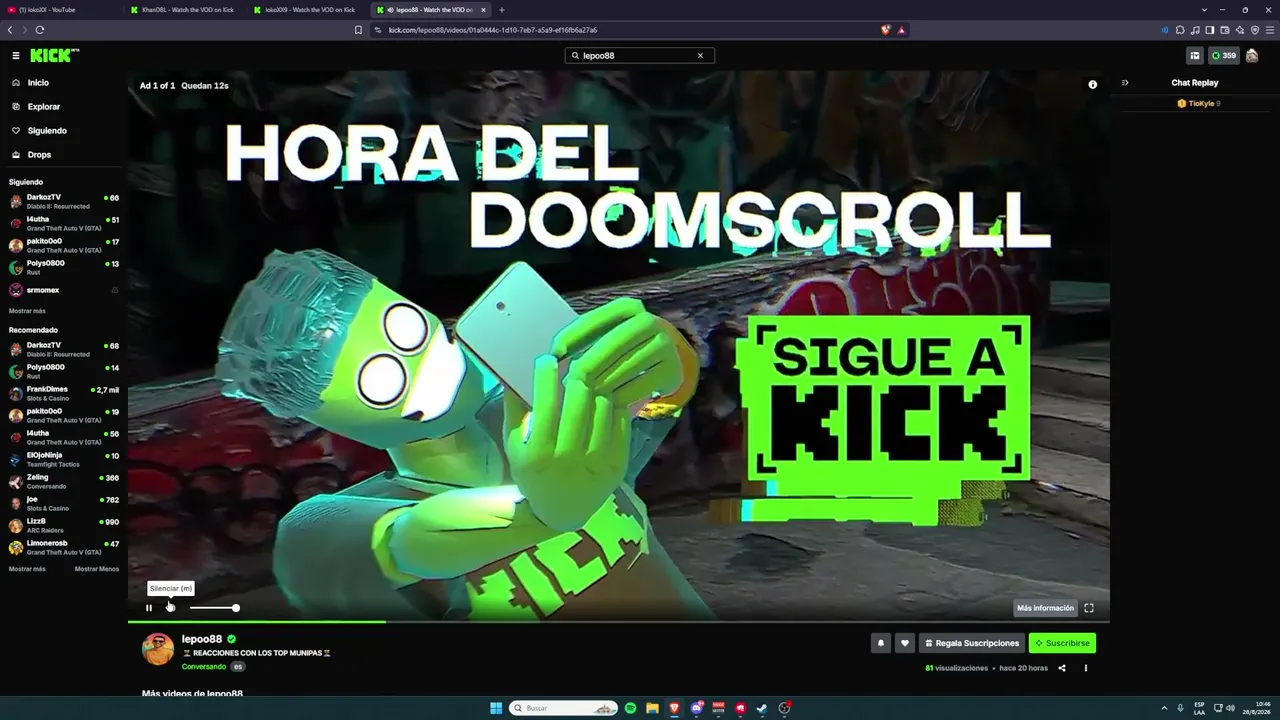Click the taskbar Buscar search box
Viewport: 1280px width, 720px height.
coord(564,708)
